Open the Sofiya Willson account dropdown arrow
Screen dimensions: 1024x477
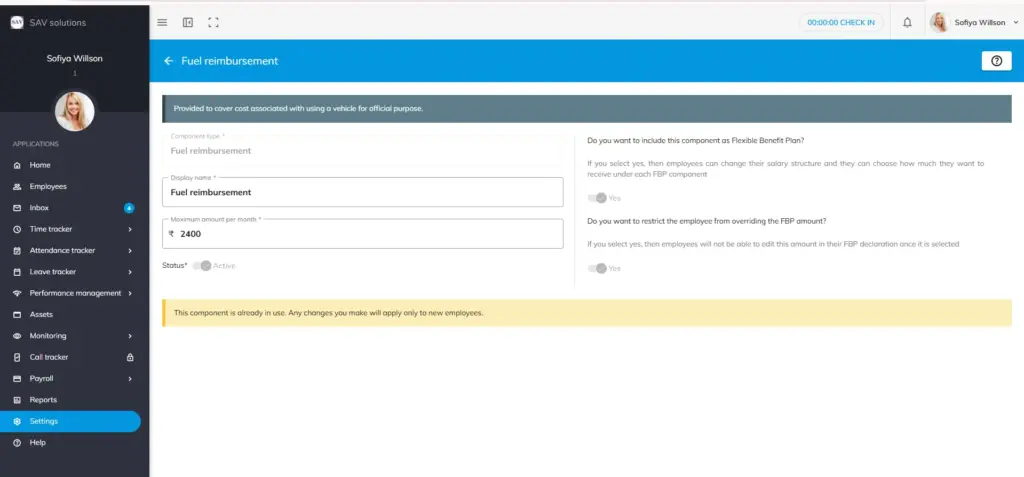[x=1016, y=22]
